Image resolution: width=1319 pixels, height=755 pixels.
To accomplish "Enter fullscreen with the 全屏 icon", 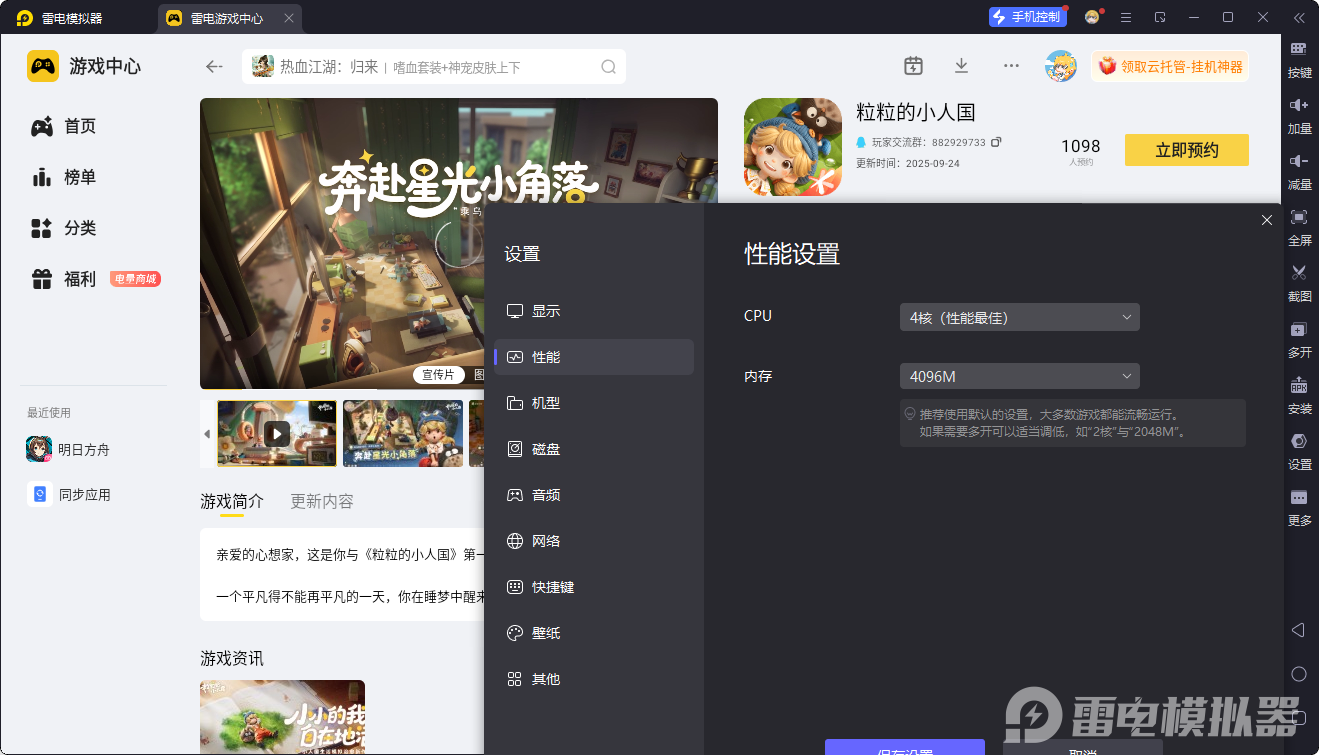I will pyautogui.click(x=1299, y=218).
